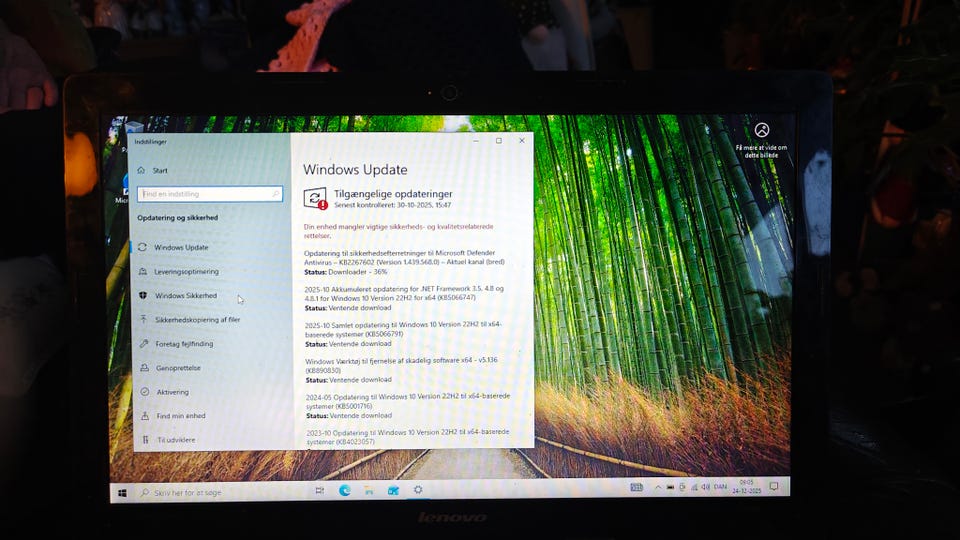This screenshot has height=540, width=960.
Task: Open File Explorer from the taskbar
Action: 369,490
